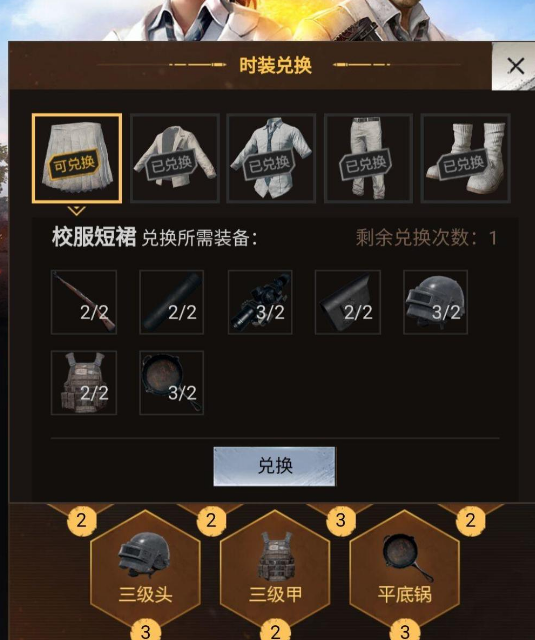The width and height of the screenshot is (535, 640).
Task: Select the white shirt with tie
Action: coord(271,158)
